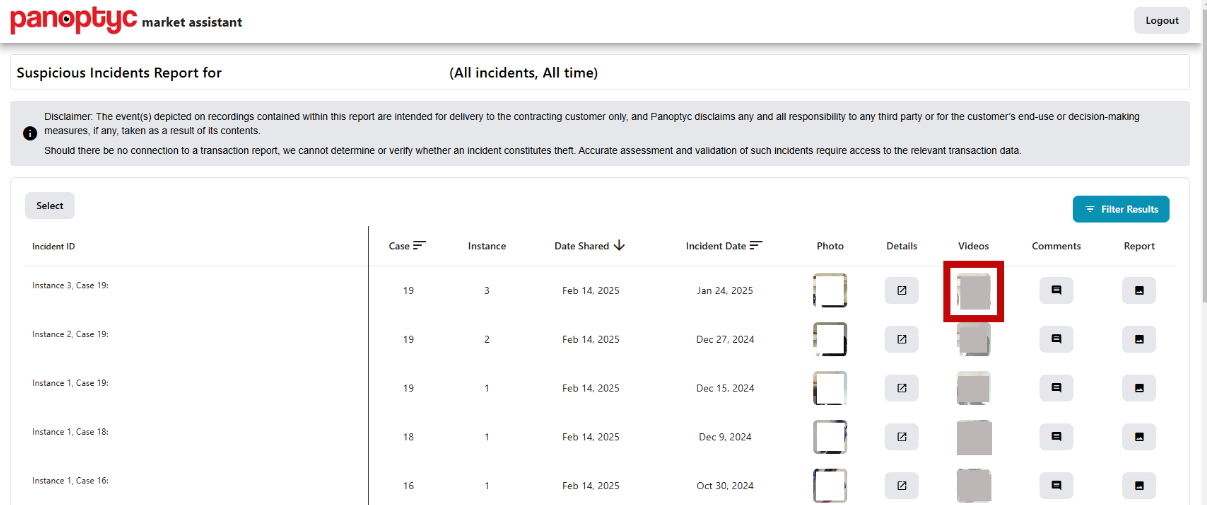This screenshot has width=1207, height=505.
Task: Log out using the Logout button
Action: (1161, 21)
